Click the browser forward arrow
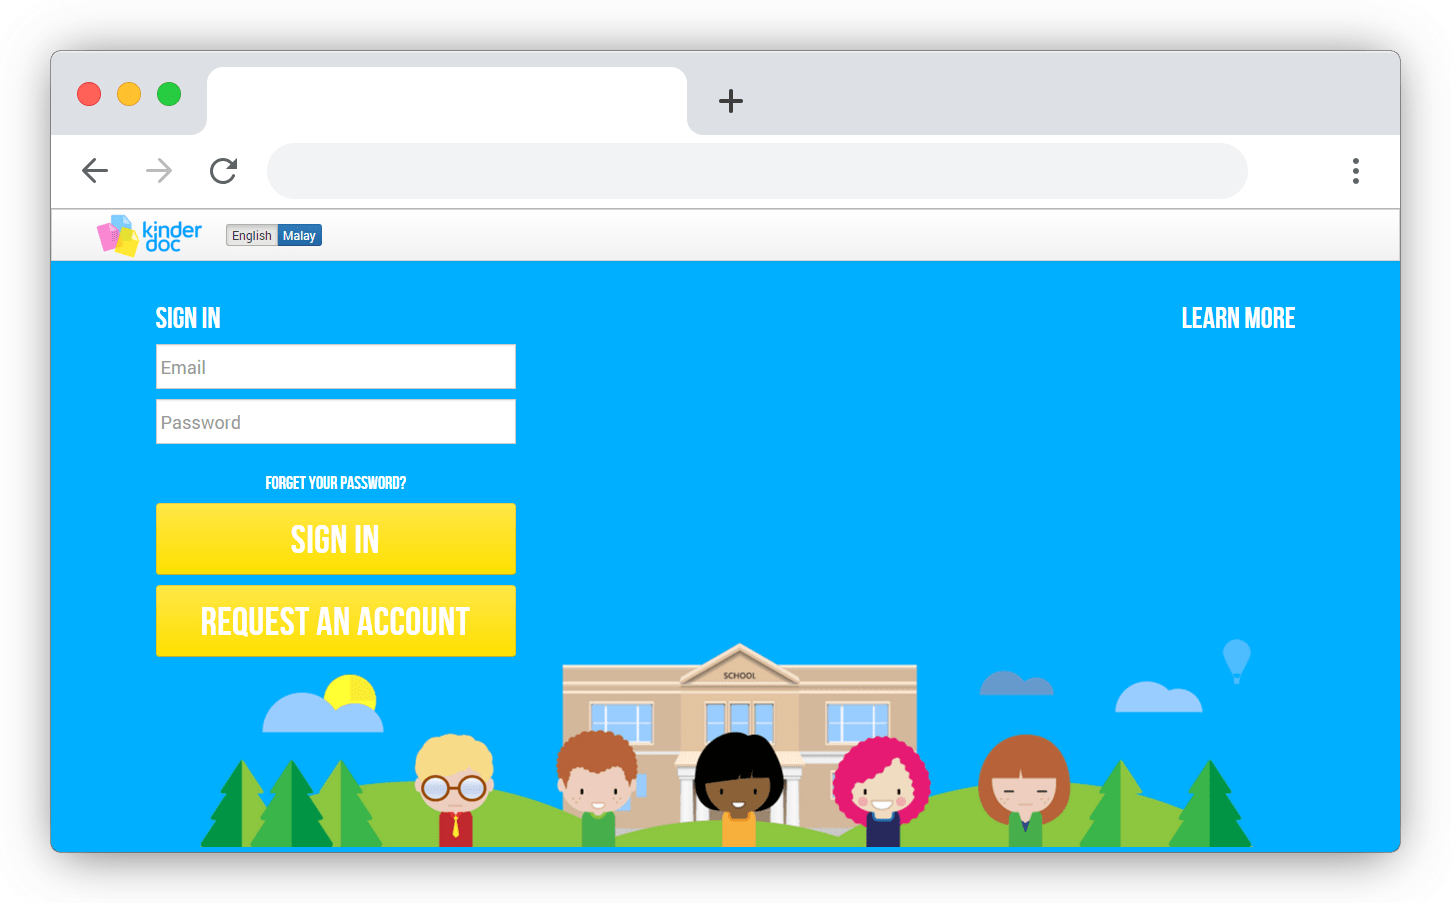Screen dimensions: 1451x903 tap(159, 171)
